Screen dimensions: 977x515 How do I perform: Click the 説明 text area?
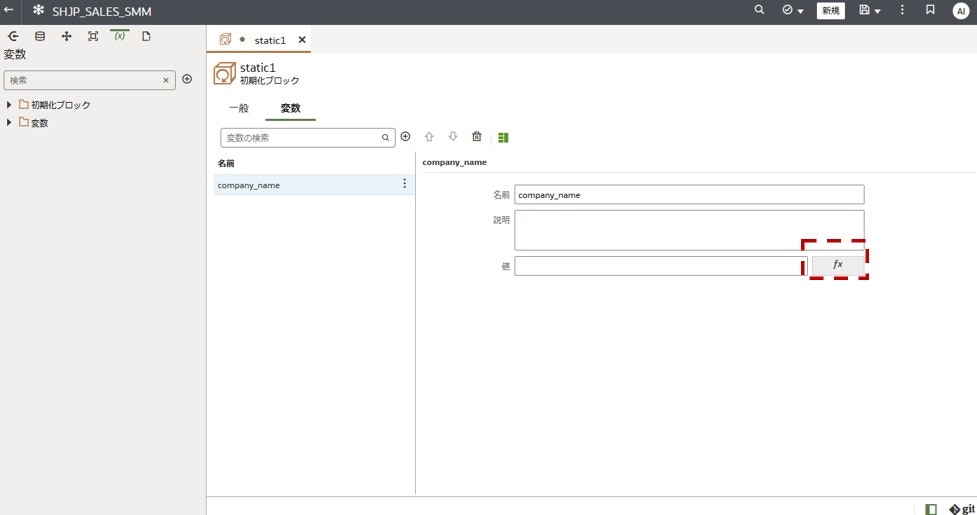tap(689, 230)
